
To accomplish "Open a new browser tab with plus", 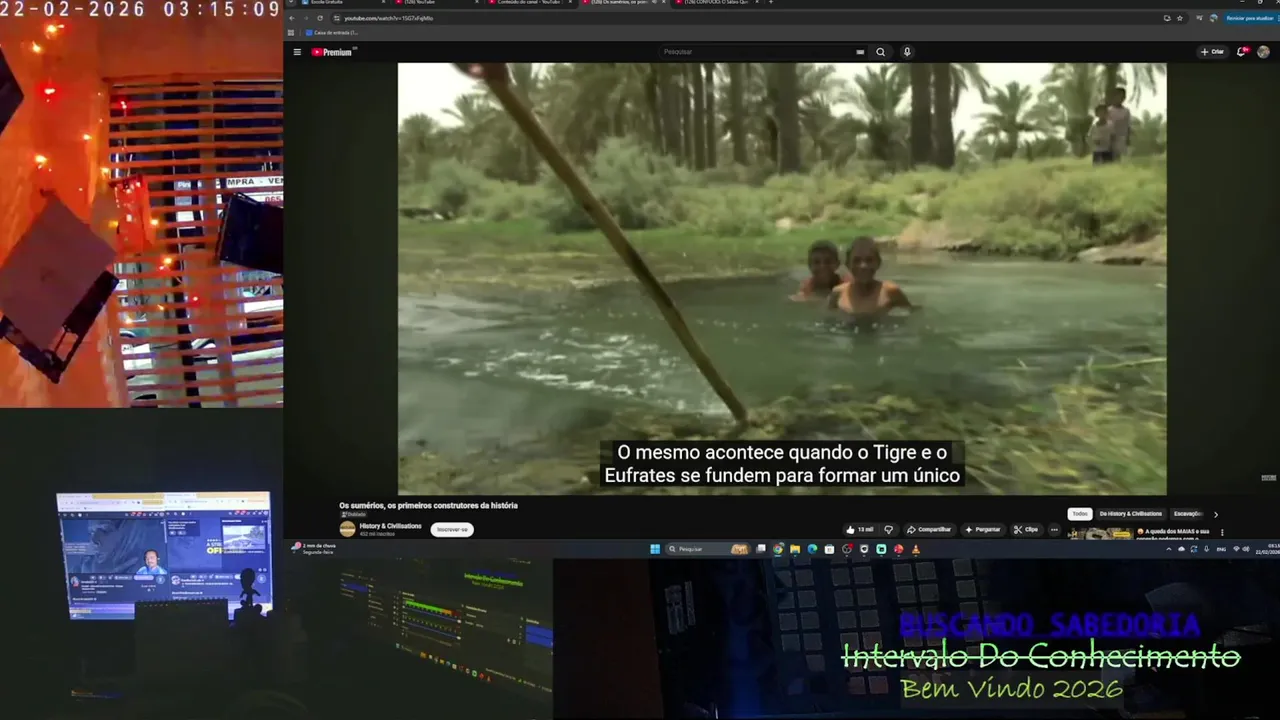I will (770, 3).
